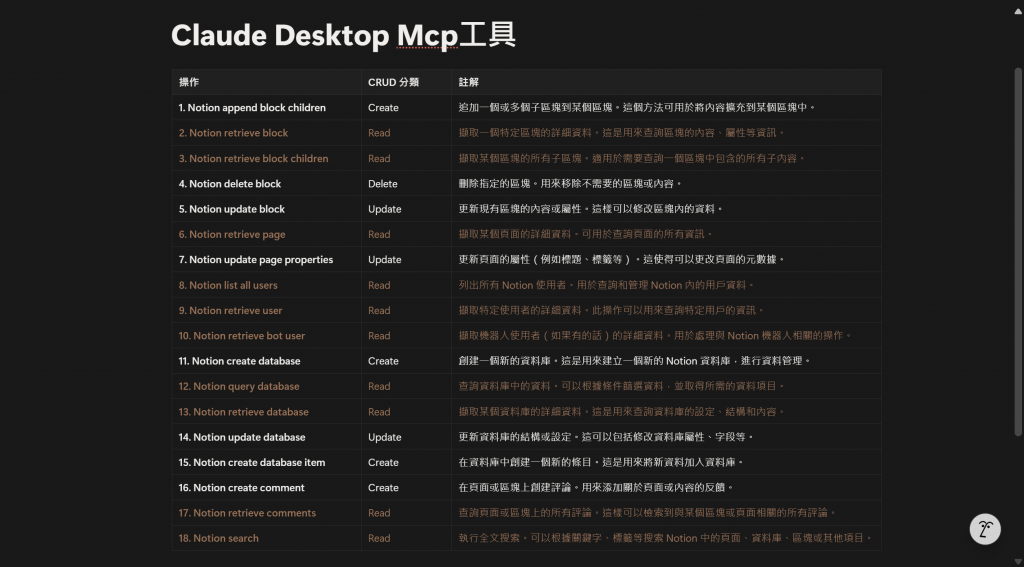This screenshot has height=567, width=1024.
Task: Click the vertical scrollbar thumb
Action: coord(1018,252)
